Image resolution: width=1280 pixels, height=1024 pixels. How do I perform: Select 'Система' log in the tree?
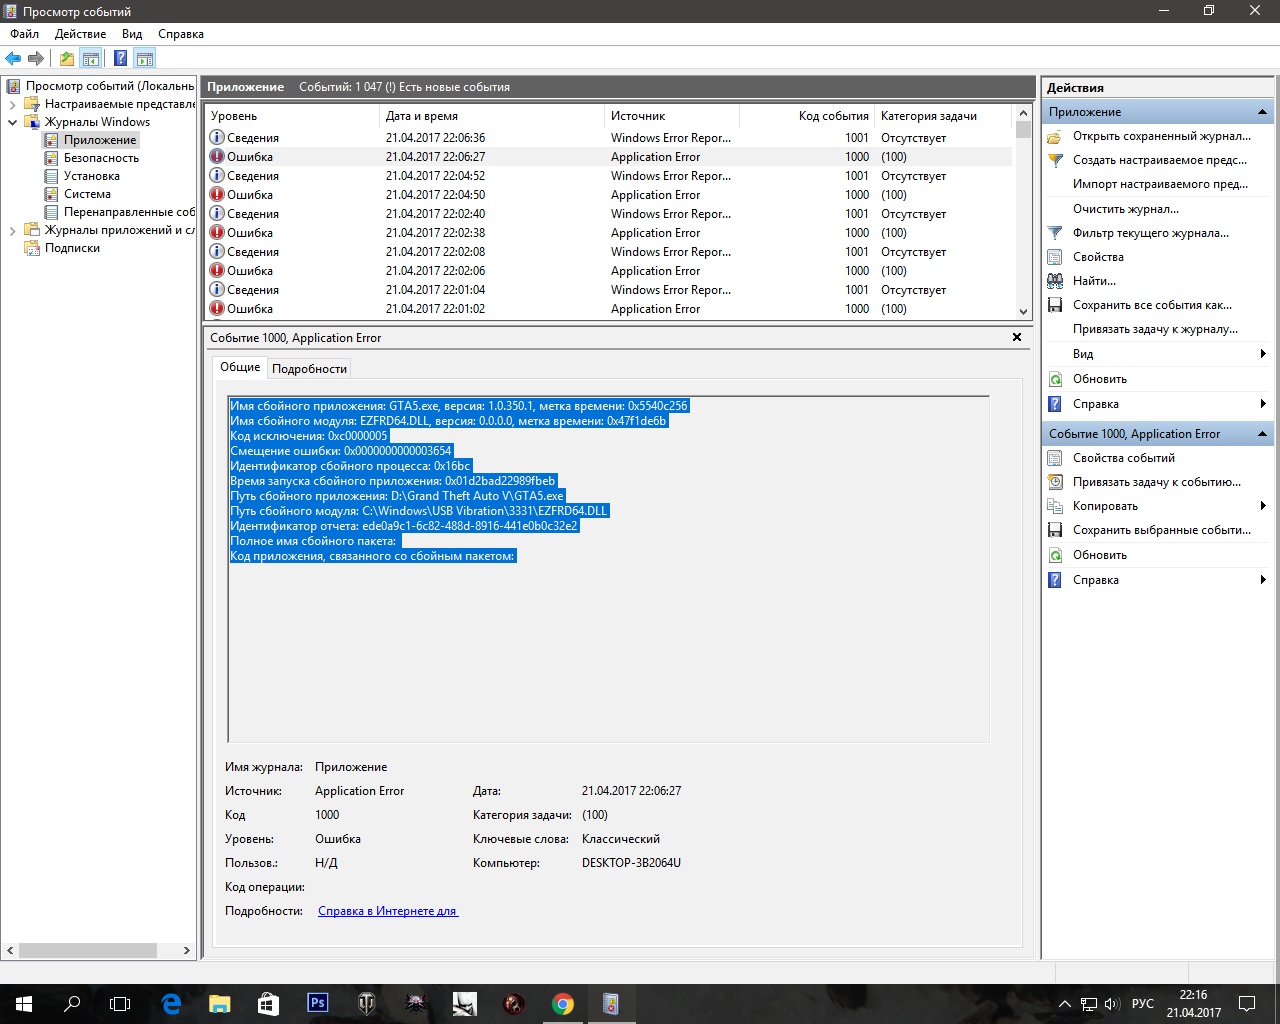[x=87, y=194]
